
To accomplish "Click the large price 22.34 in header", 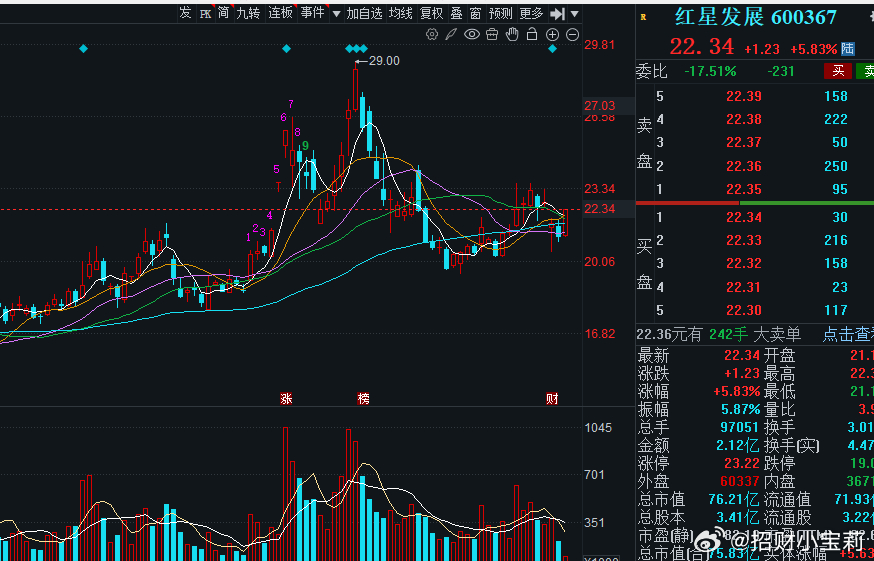I will 702,47.
